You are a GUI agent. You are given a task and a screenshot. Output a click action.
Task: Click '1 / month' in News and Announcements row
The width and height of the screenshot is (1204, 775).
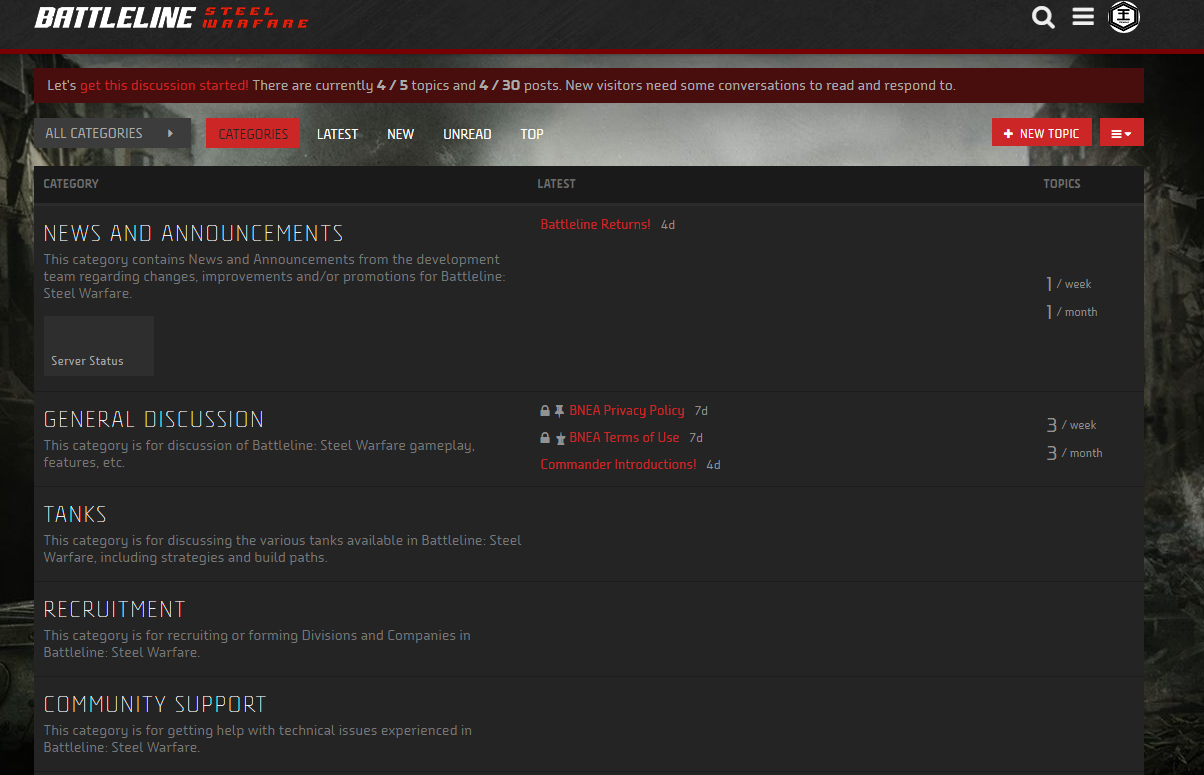tap(1072, 312)
